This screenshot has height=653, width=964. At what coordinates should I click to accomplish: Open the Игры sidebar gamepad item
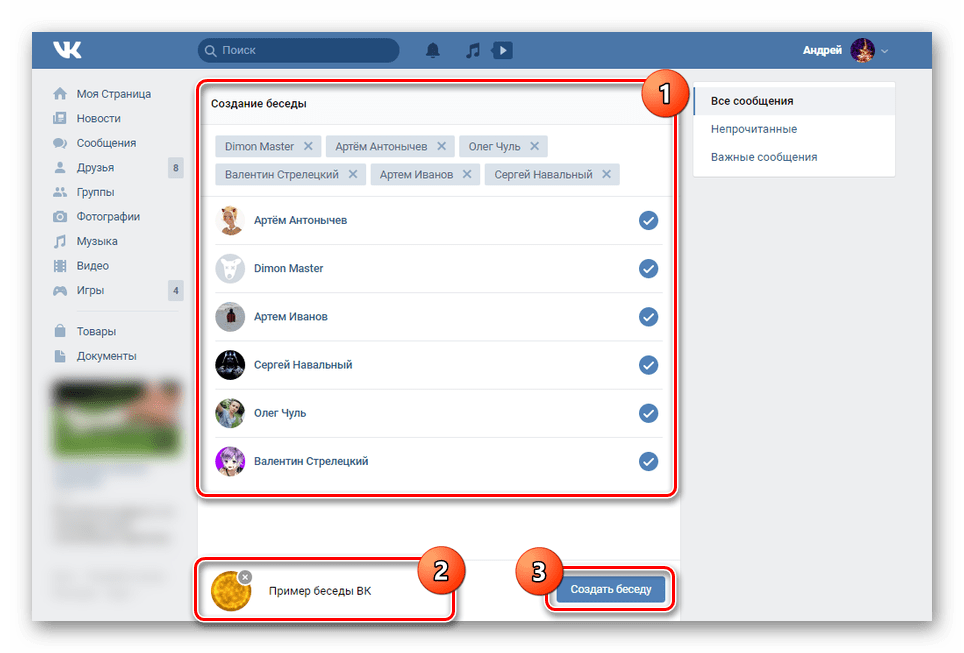[90, 290]
